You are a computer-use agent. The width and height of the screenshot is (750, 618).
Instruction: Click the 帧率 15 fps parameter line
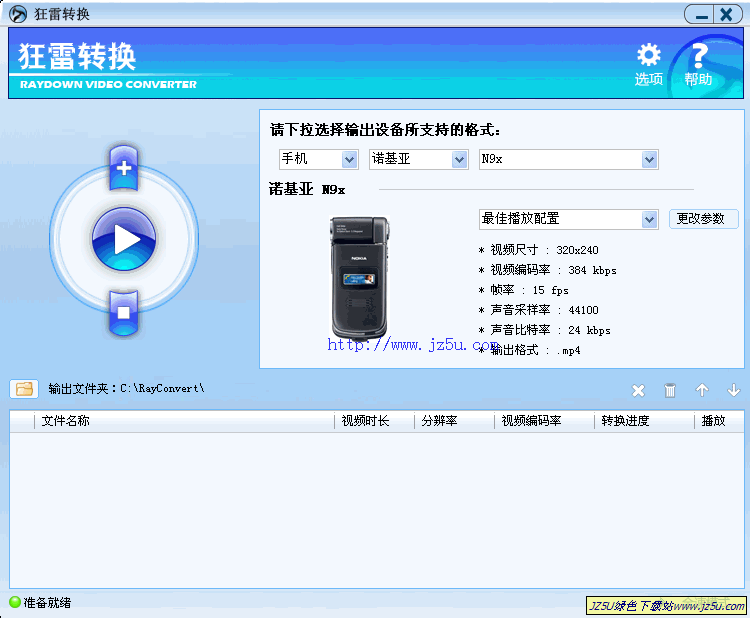tap(524, 290)
